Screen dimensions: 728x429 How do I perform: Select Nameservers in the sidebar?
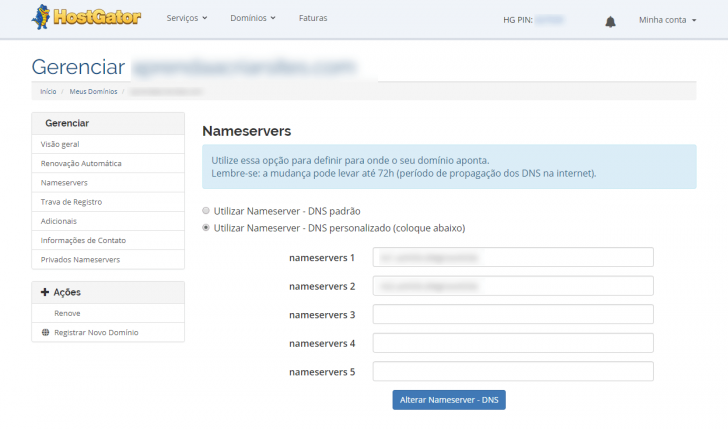(x=108, y=182)
